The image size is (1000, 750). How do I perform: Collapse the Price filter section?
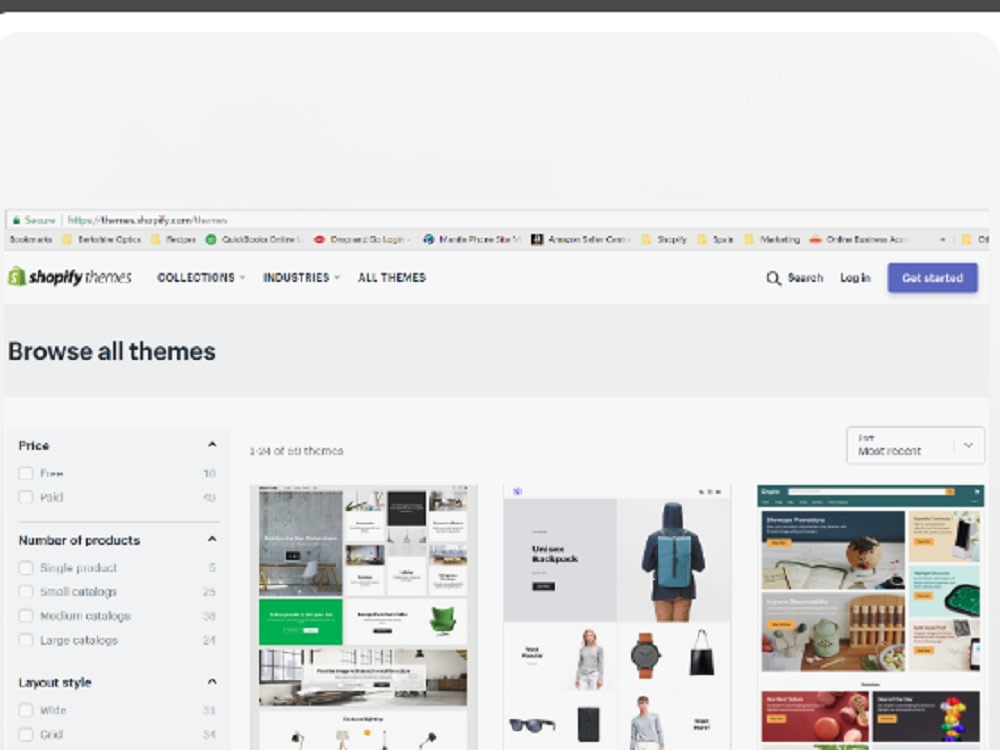tap(212, 445)
